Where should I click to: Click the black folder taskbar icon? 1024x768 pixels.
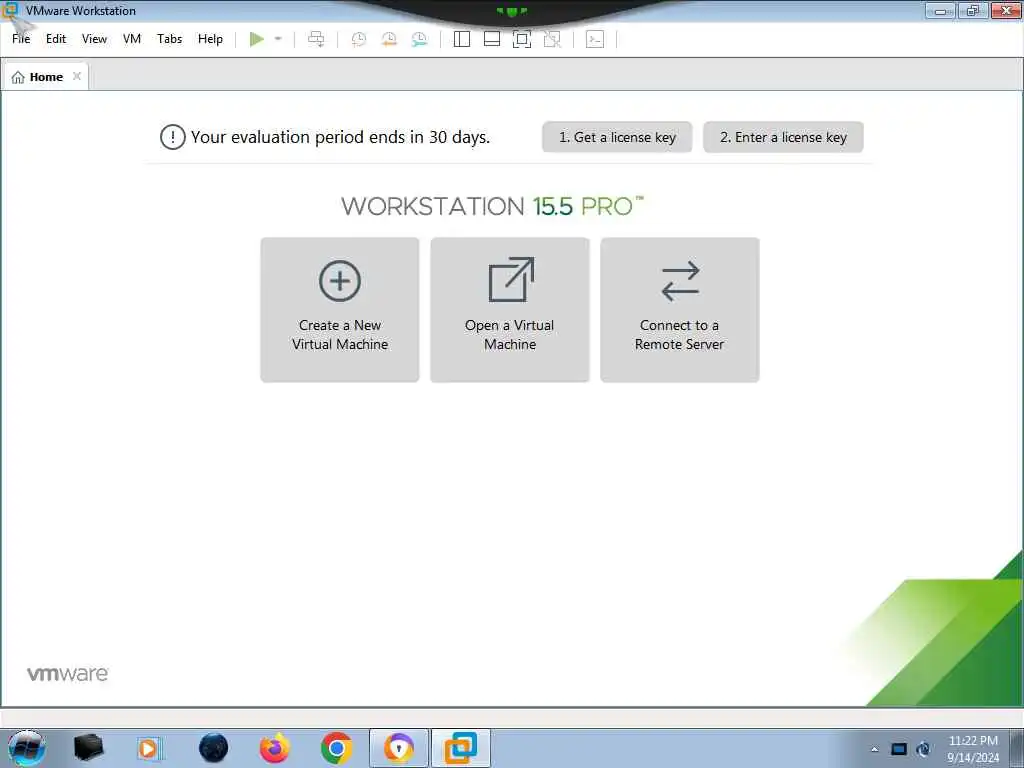(x=89, y=748)
